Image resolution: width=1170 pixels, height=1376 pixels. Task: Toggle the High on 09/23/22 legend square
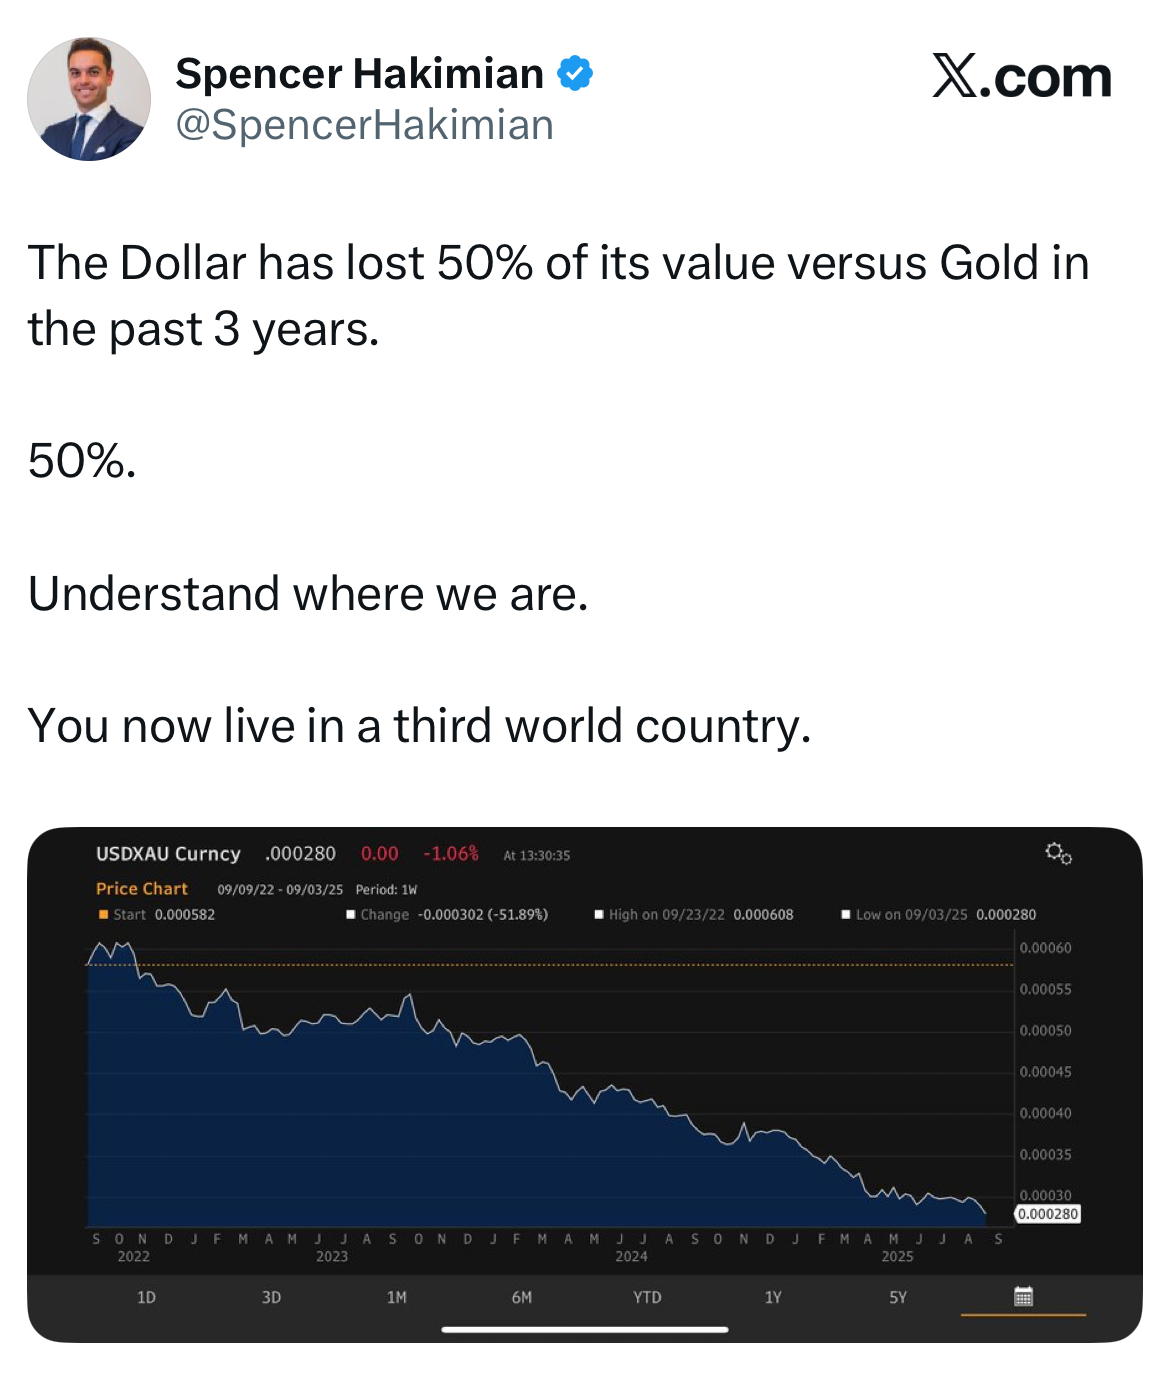pyautogui.click(x=599, y=914)
